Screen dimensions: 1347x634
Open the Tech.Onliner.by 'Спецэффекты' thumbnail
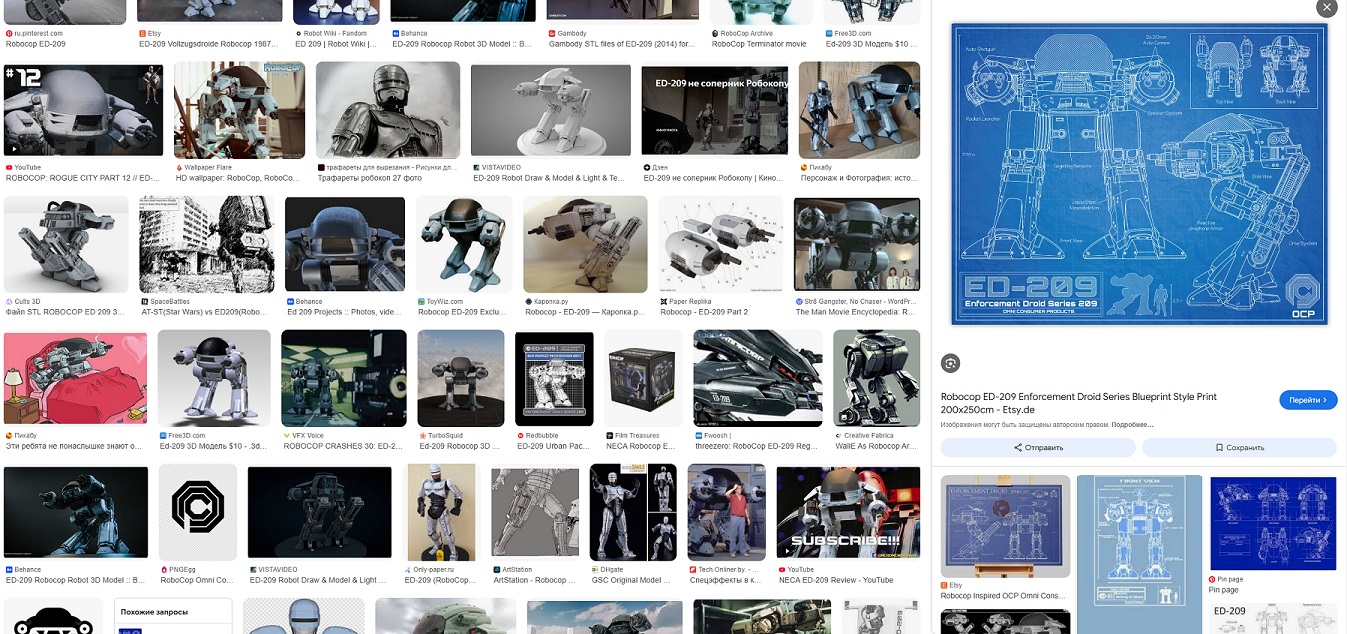point(726,513)
